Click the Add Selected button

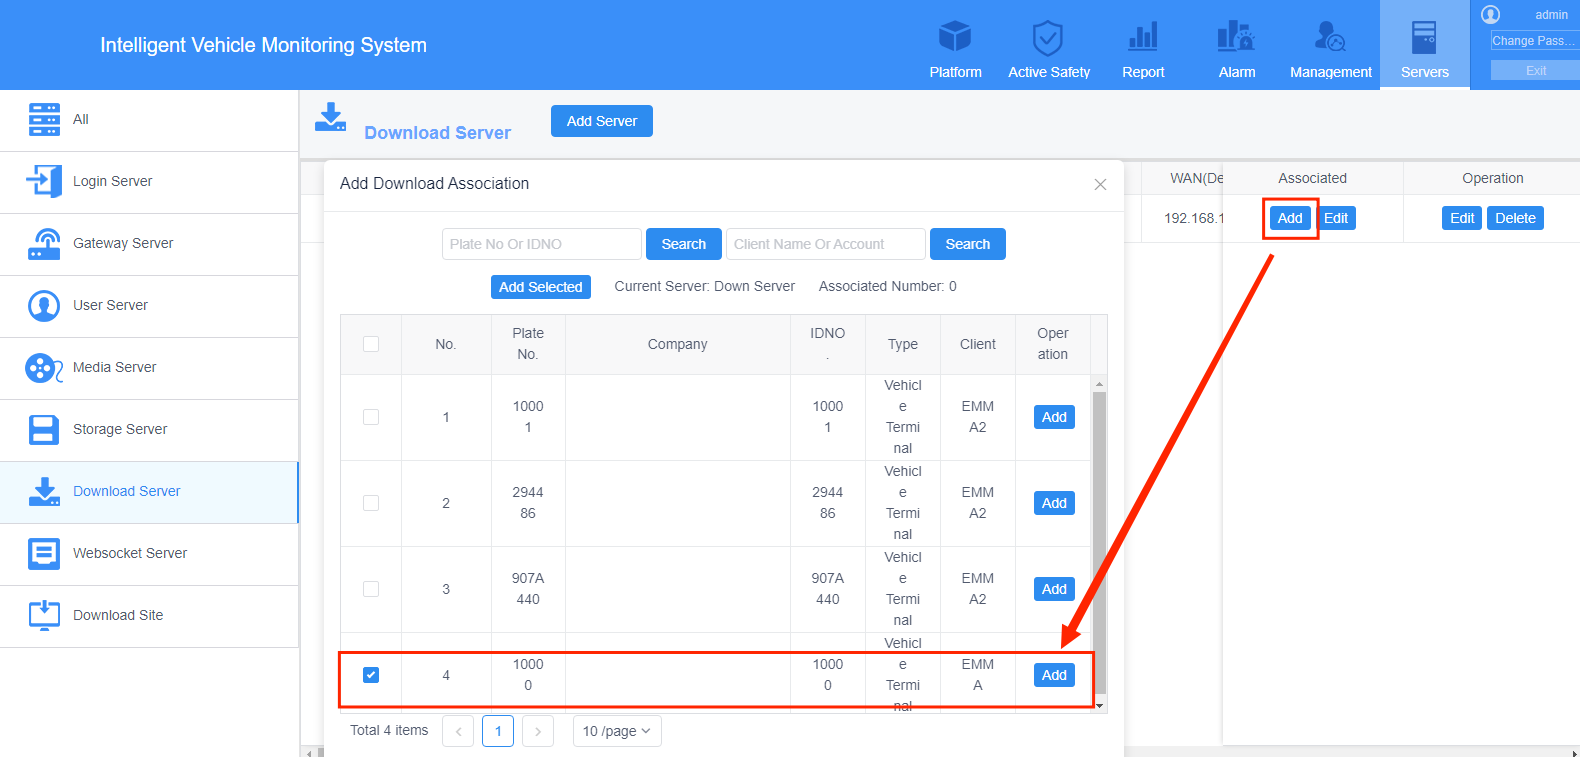click(541, 287)
